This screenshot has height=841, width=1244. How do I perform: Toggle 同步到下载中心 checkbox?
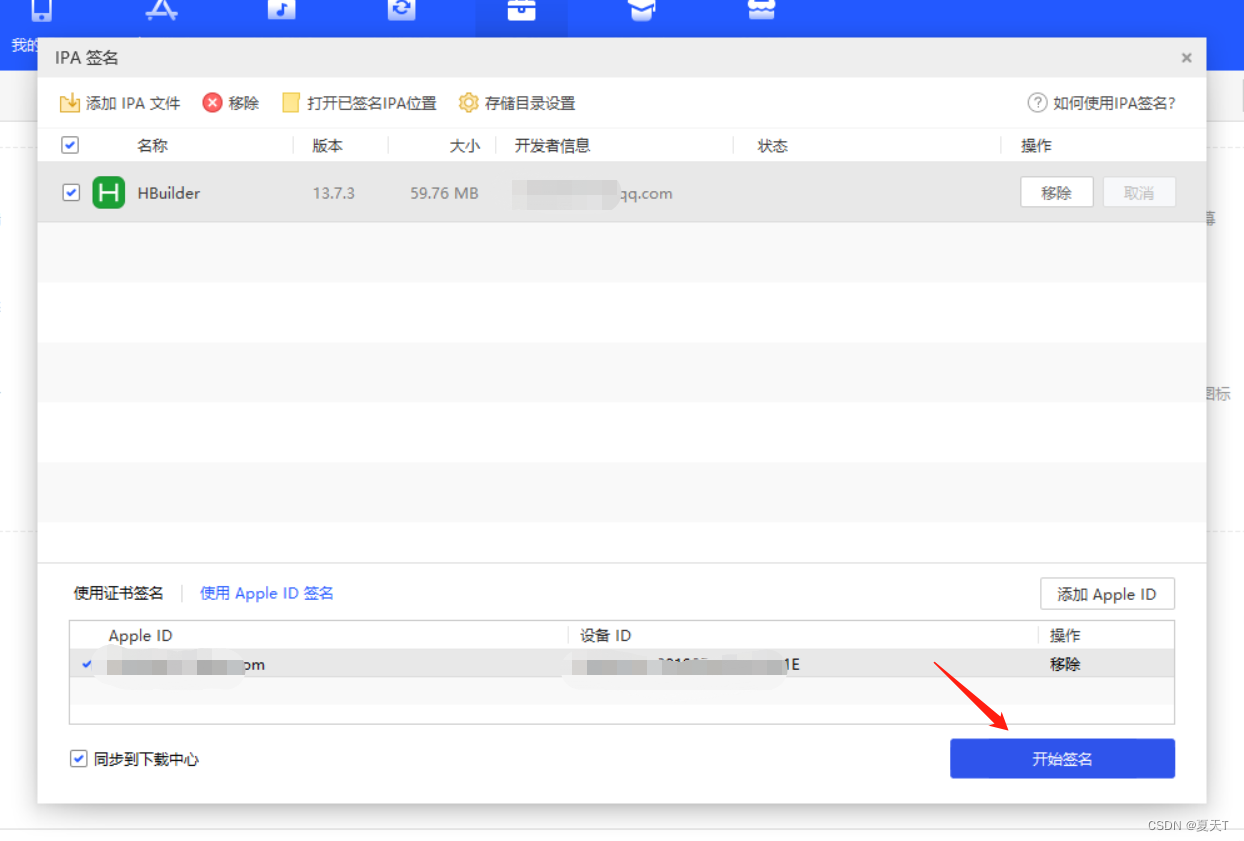(x=79, y=759)
